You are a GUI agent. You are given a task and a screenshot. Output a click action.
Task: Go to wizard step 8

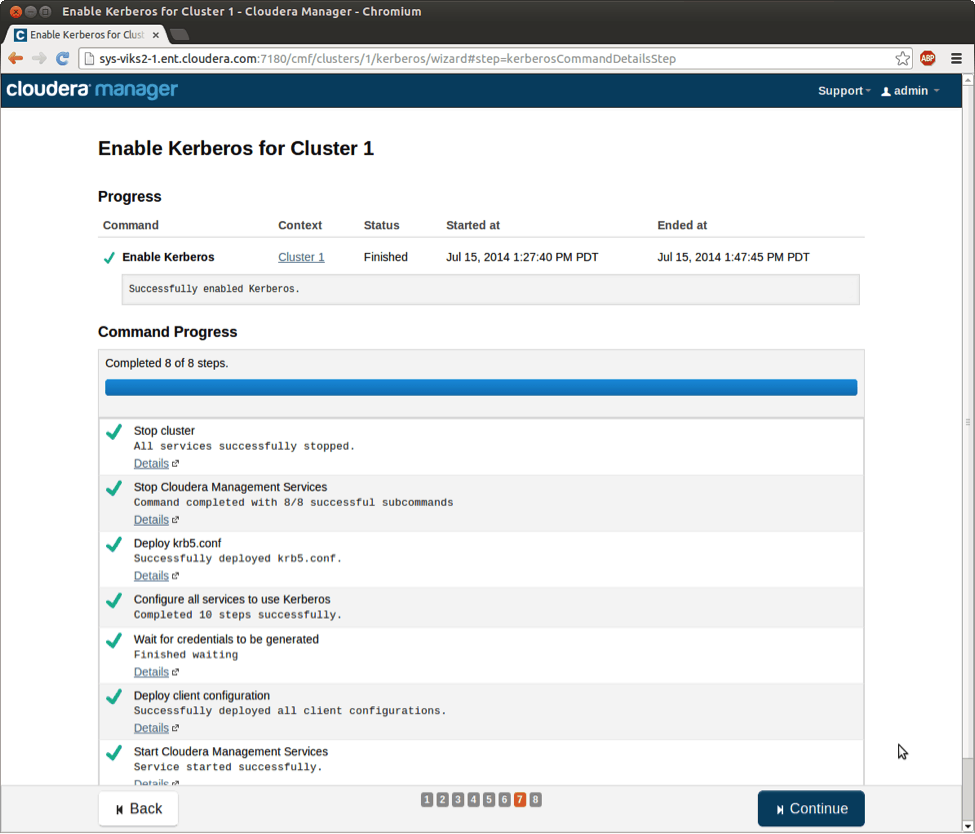pos(536,799)
